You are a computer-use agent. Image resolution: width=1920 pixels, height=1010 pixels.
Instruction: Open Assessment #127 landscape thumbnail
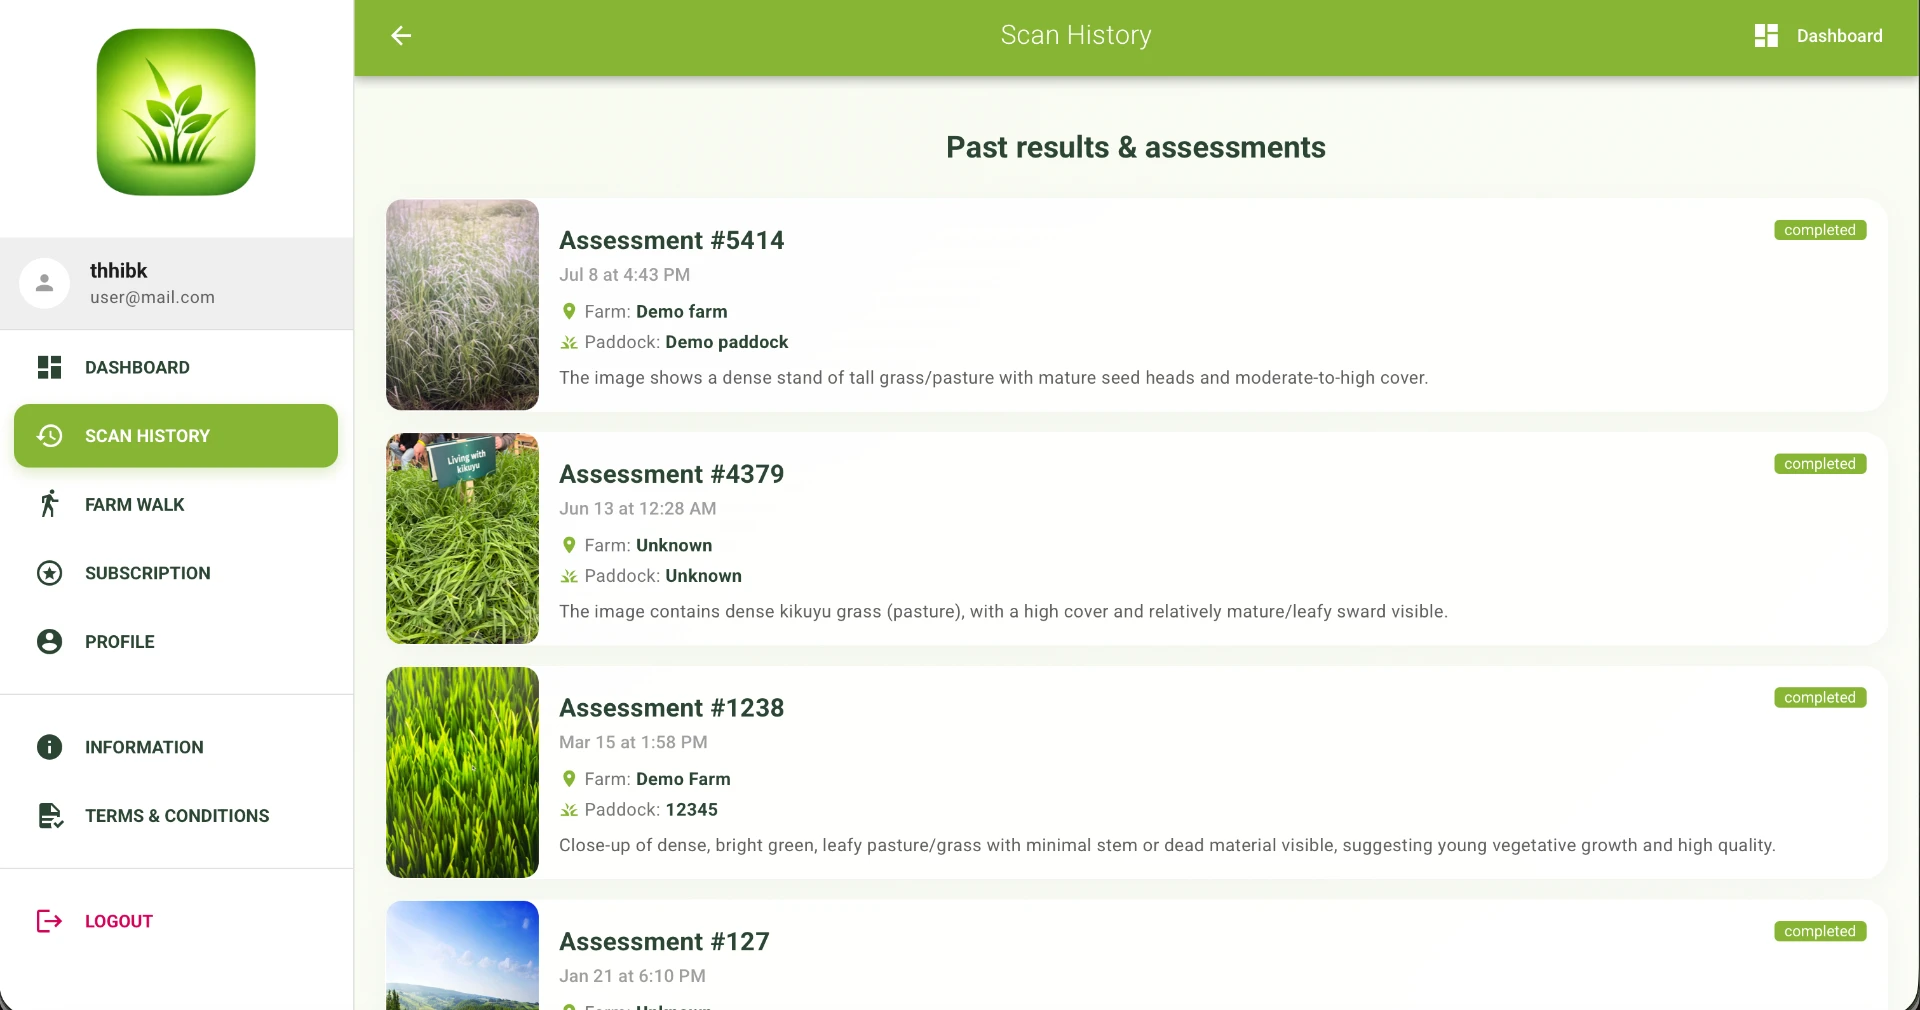462,955
